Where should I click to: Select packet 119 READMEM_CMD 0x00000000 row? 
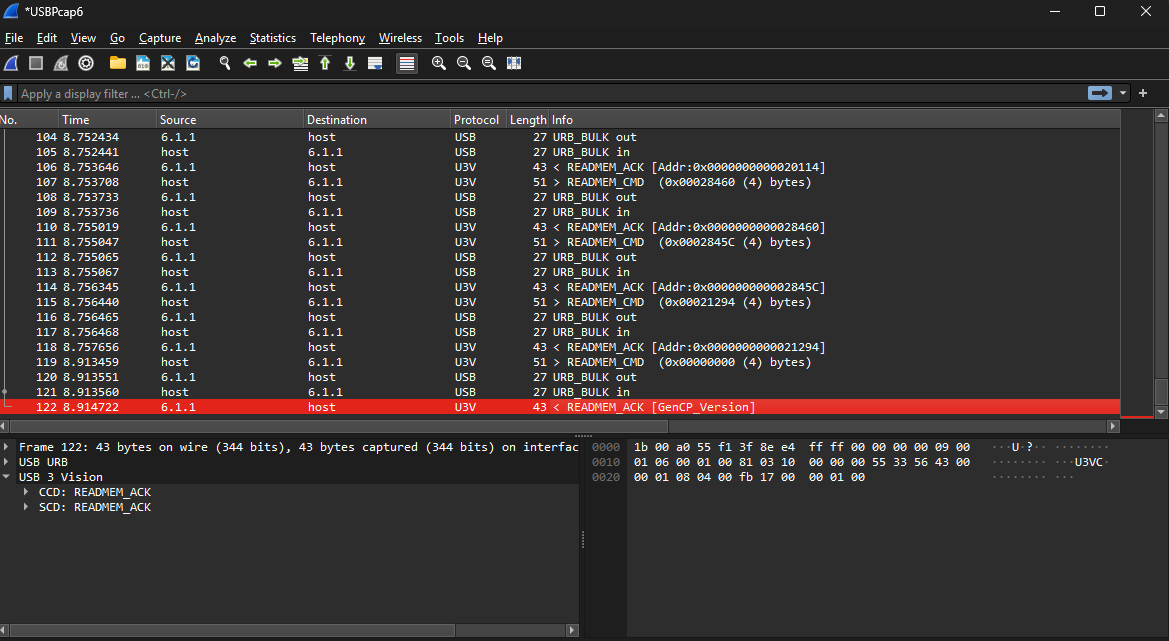click(x=560, y=362)
